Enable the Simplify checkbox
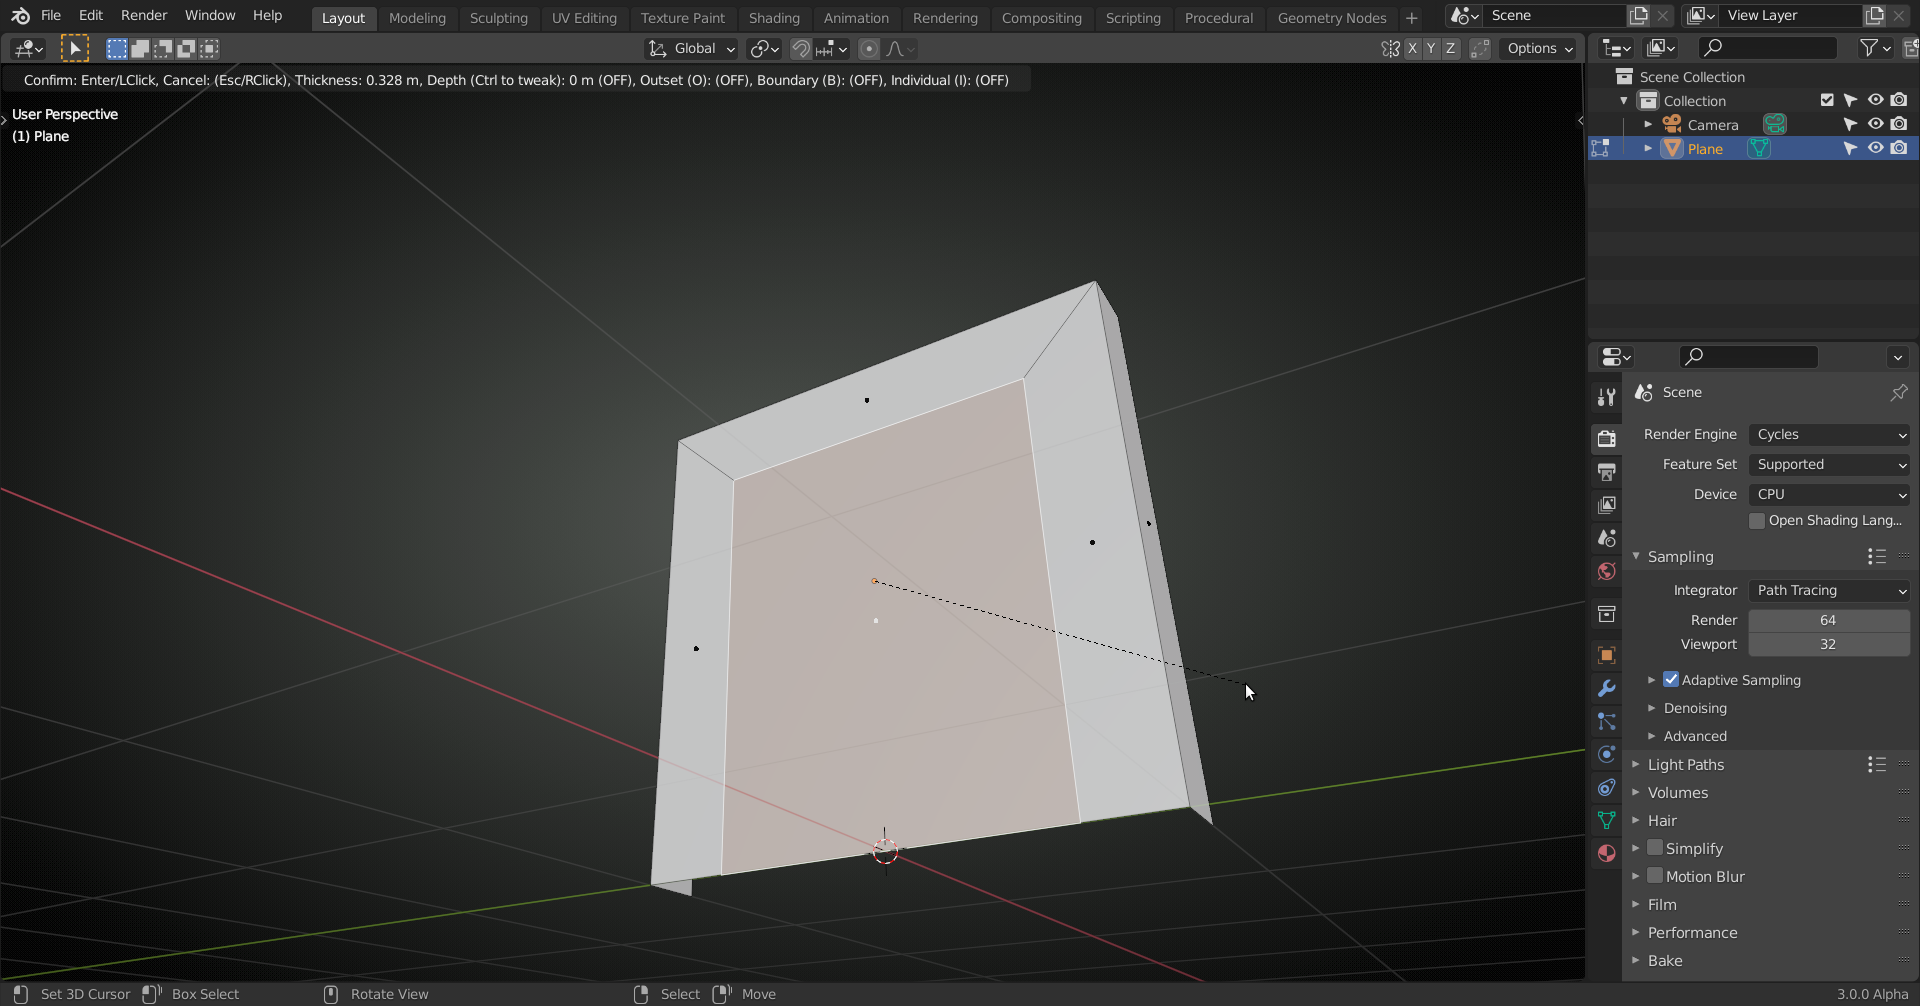This screenshot has height=1006, width=1920. coord(1655,848)
